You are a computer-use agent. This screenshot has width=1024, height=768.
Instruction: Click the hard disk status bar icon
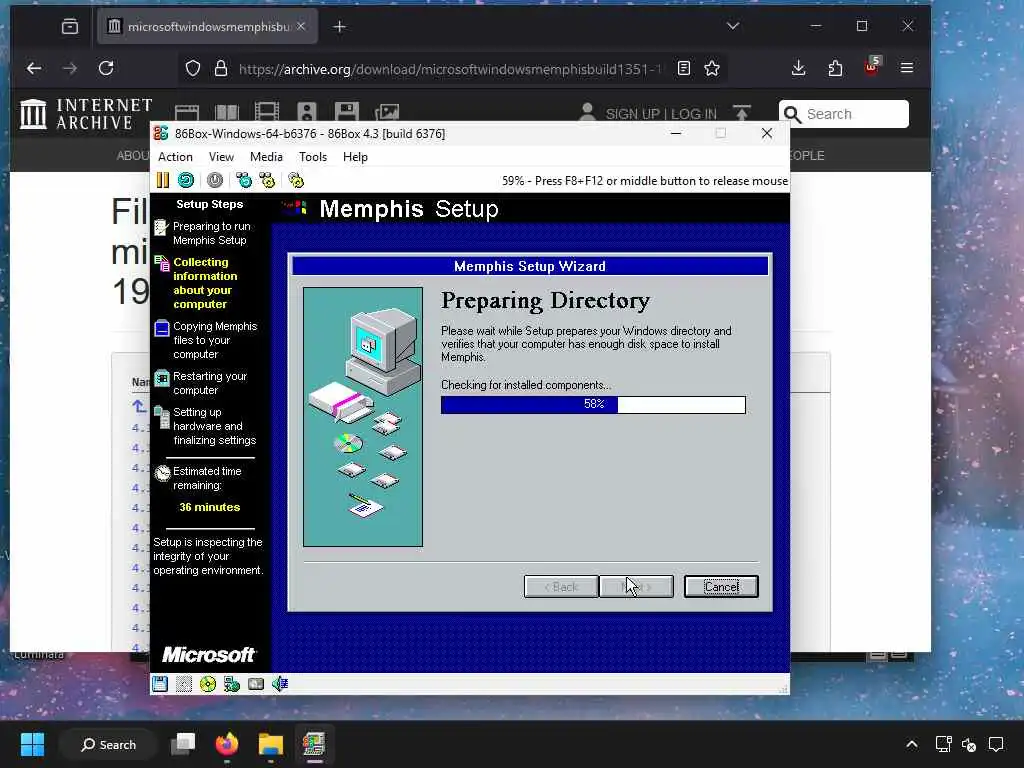point(256,684)
